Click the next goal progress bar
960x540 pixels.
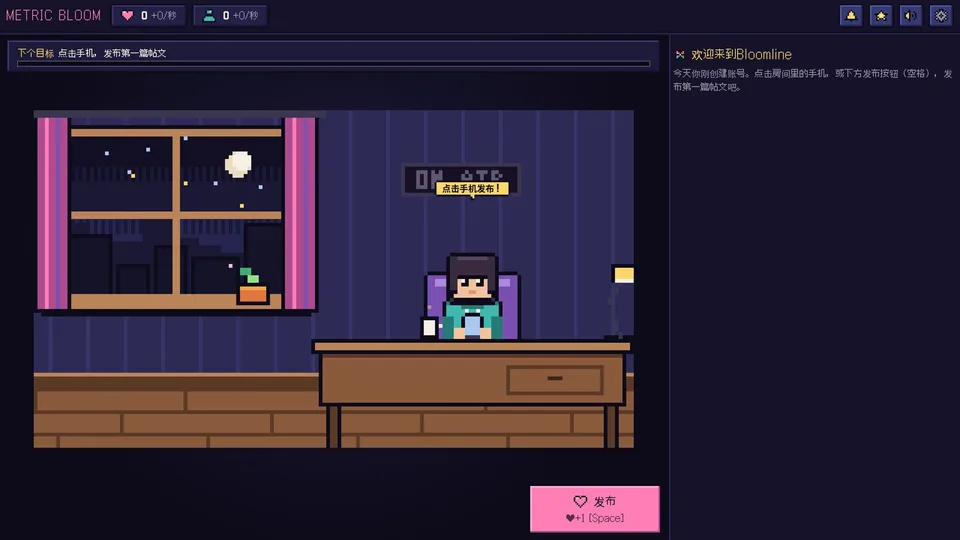[334, 64]
